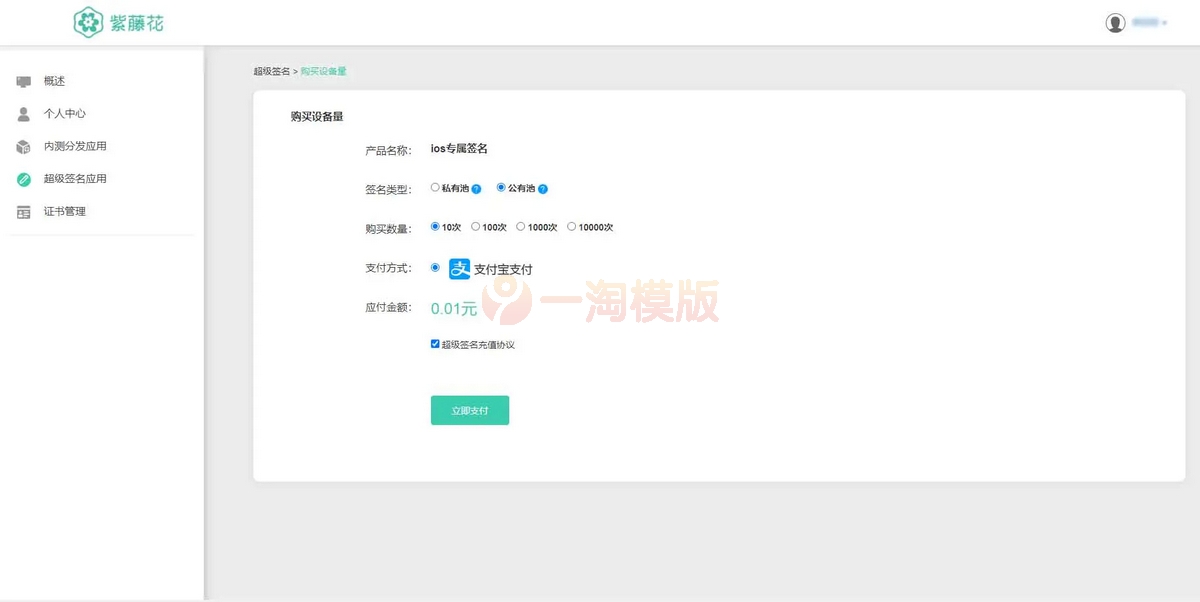
Task: Click the user avatar icon top right
Action: [x=1115, y=22]
